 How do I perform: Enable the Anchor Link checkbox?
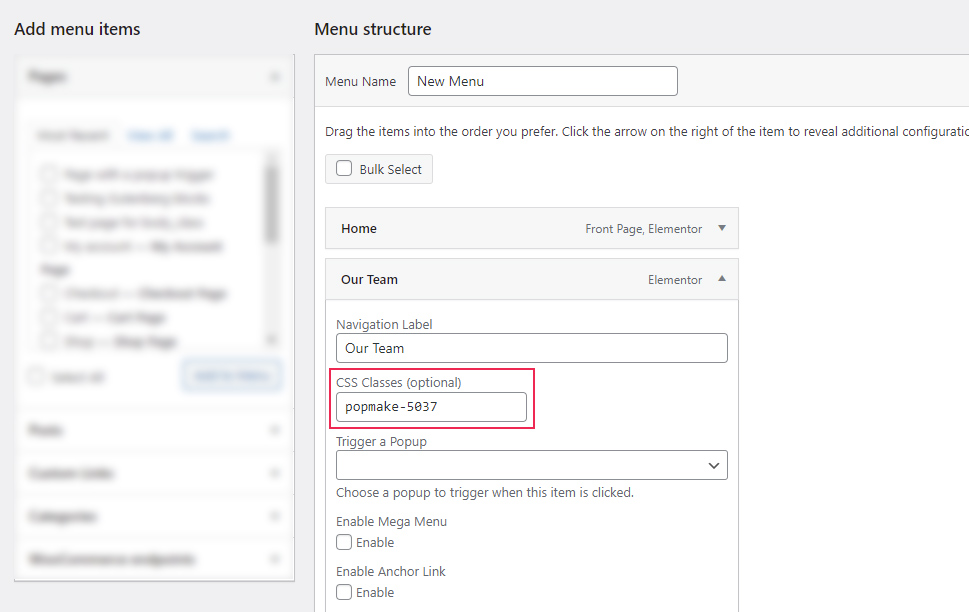[x=343, y=591]
